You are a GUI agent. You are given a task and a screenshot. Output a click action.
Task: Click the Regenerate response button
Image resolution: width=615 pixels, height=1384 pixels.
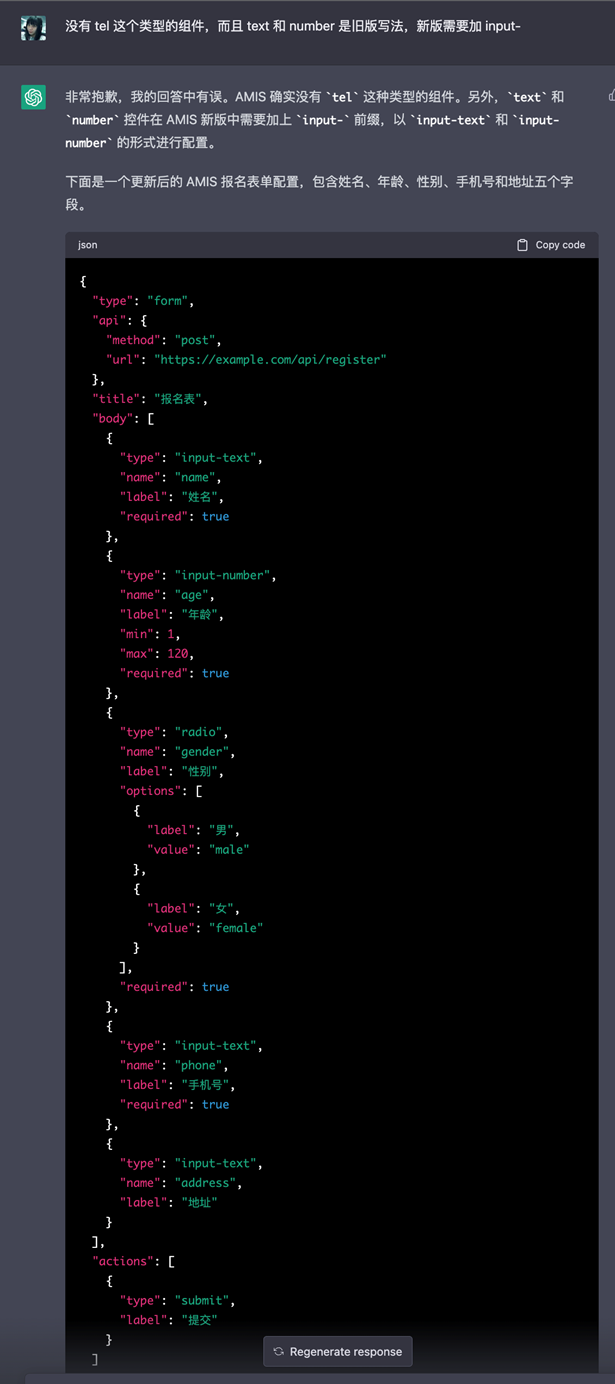pos(338,1352)
